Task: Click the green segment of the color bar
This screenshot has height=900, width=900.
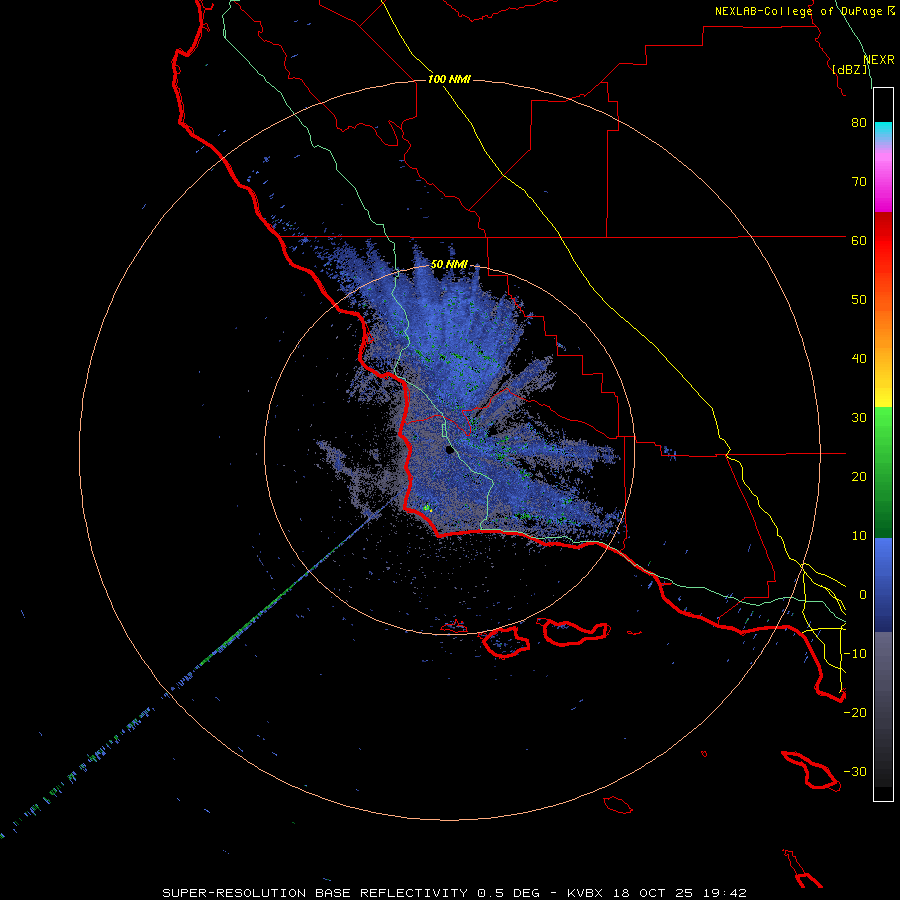Action: click(883, 472)
